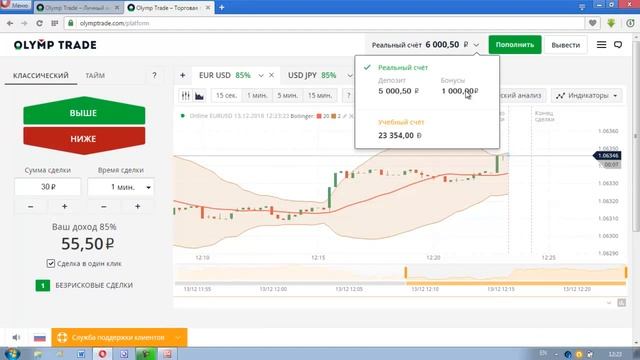Add a new asset tab with plus

(182, 75)
